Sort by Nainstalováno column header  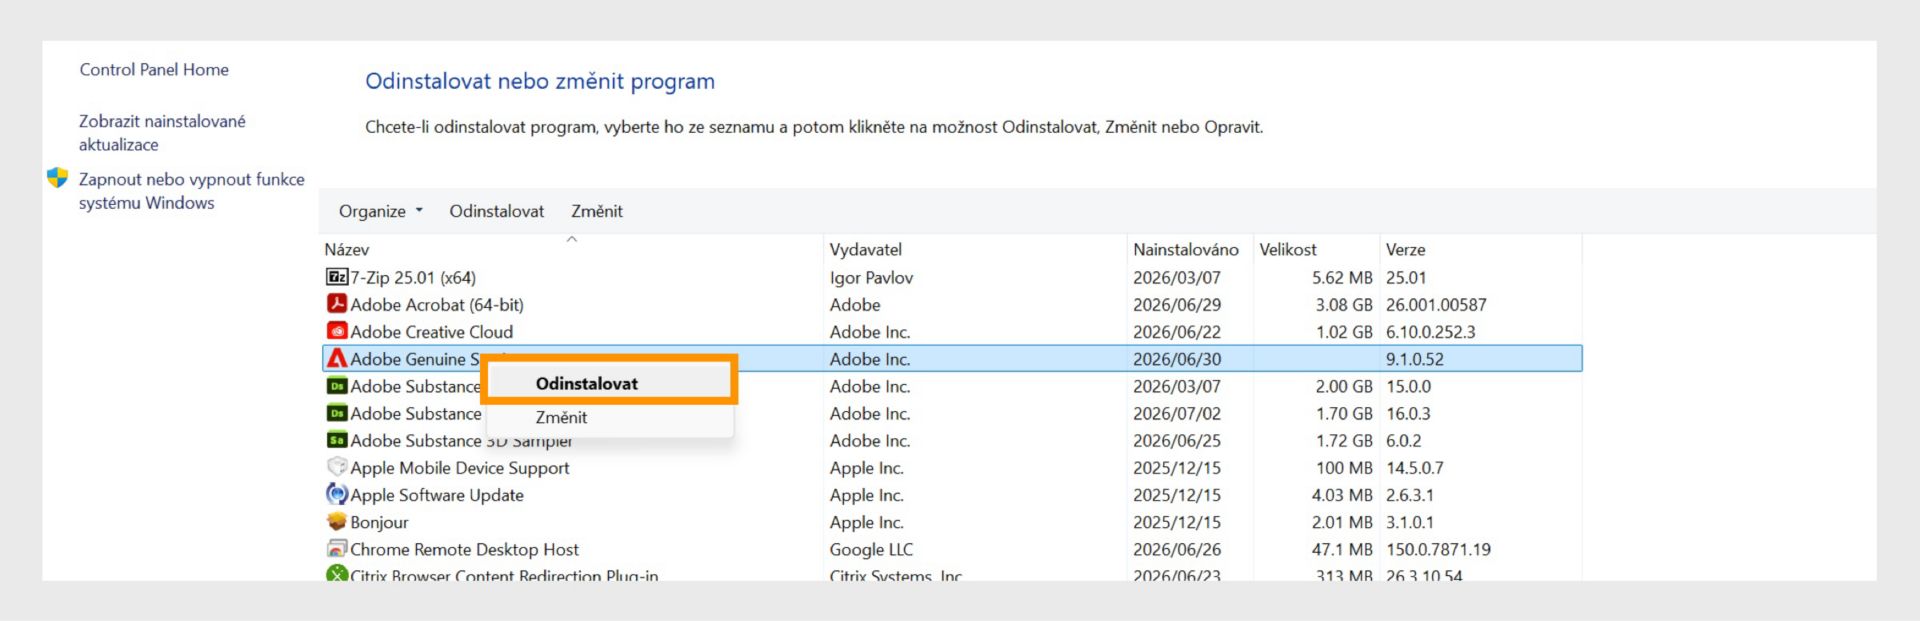point(1186,249)
